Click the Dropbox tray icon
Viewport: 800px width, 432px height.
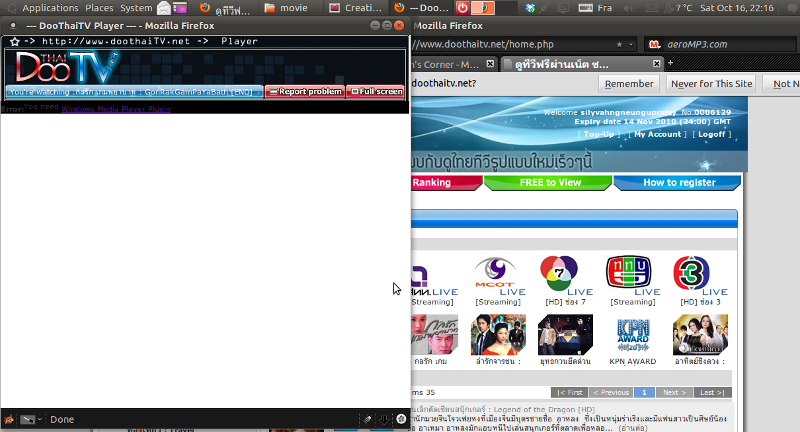point(530,8)
